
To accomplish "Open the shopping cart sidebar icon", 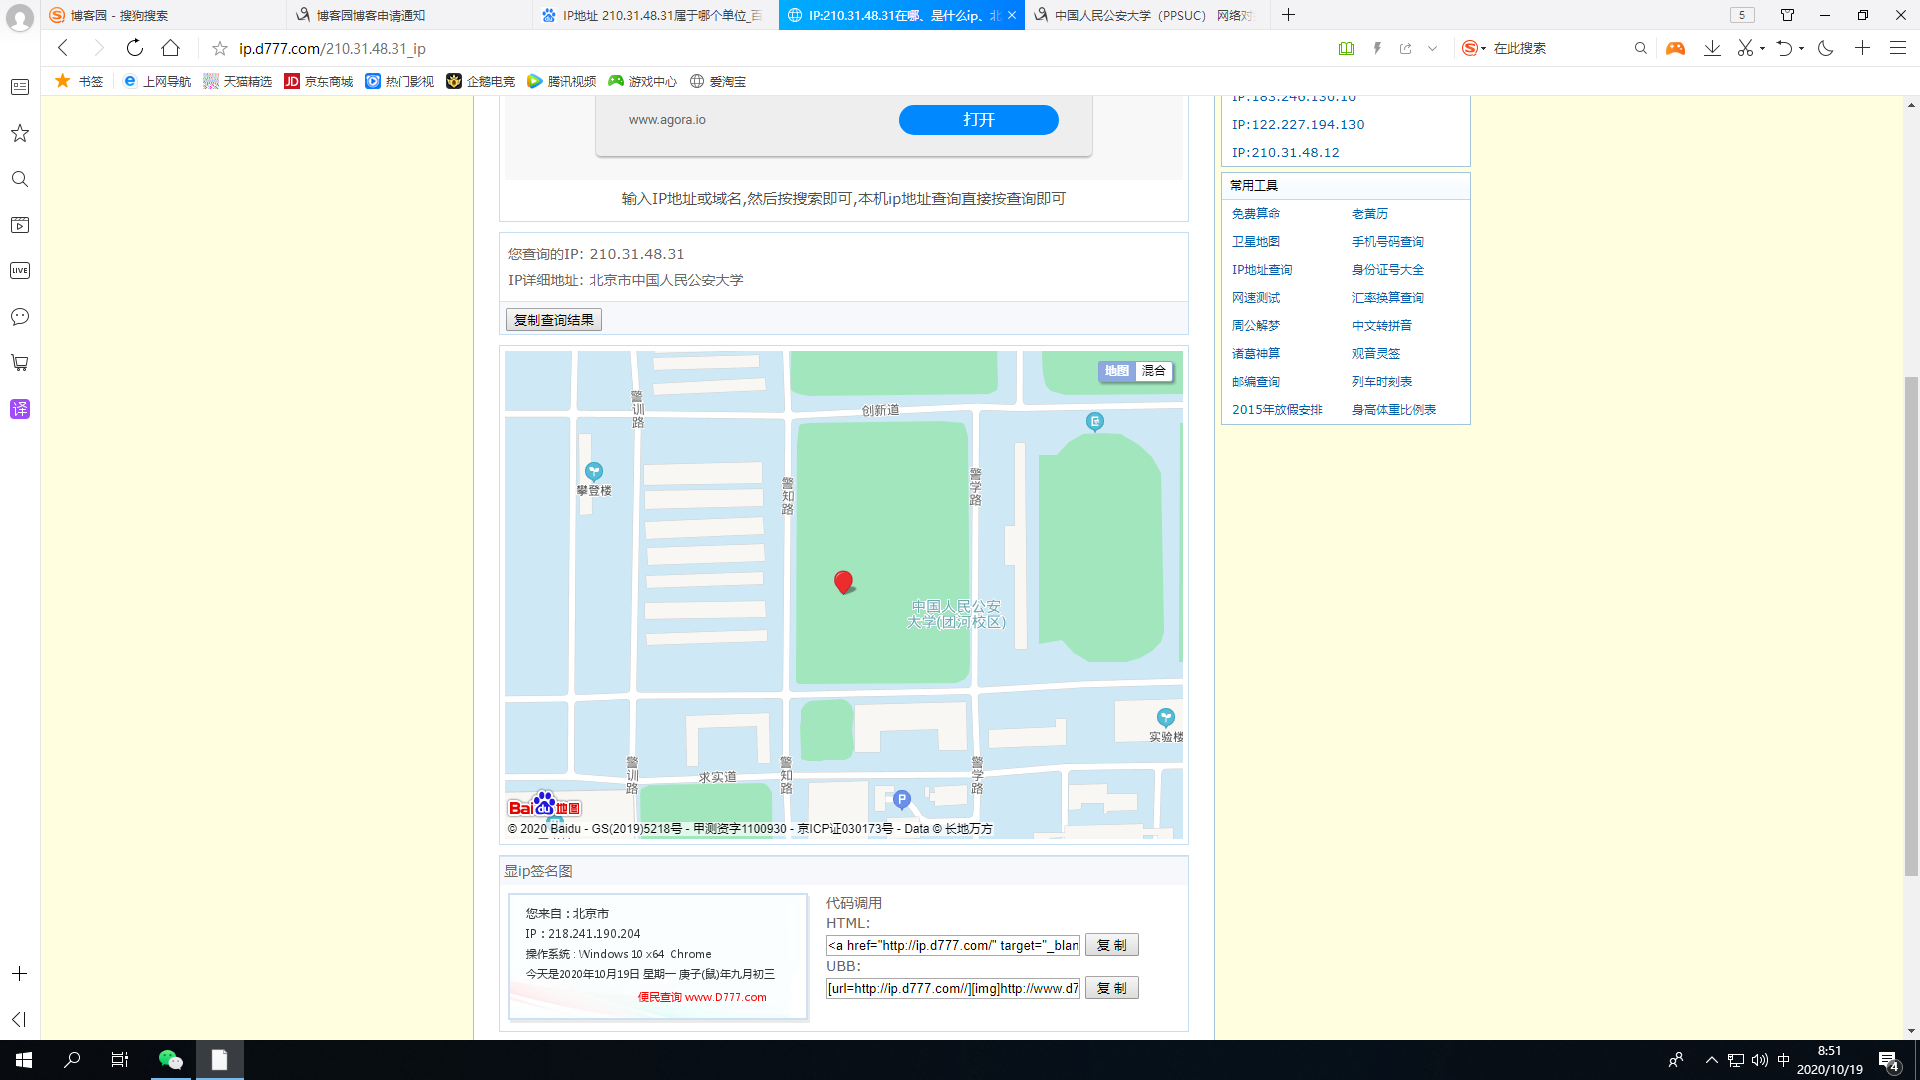I will click(20, 363).
